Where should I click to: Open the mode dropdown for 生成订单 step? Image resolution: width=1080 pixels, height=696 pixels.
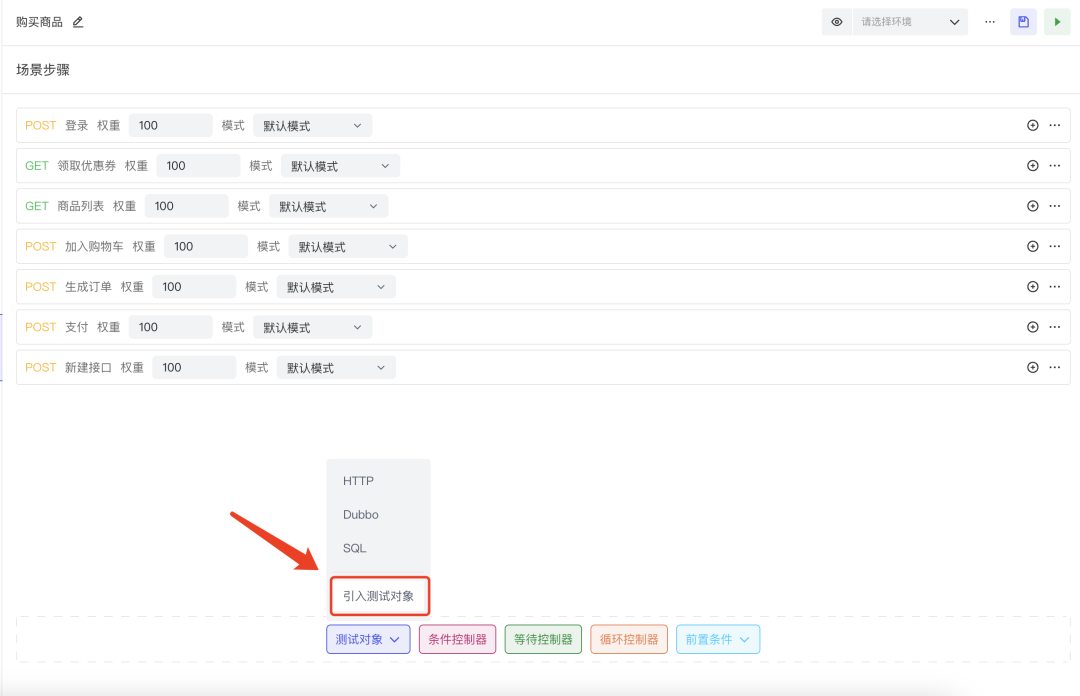pyautogui.click(x=336, y=287)
